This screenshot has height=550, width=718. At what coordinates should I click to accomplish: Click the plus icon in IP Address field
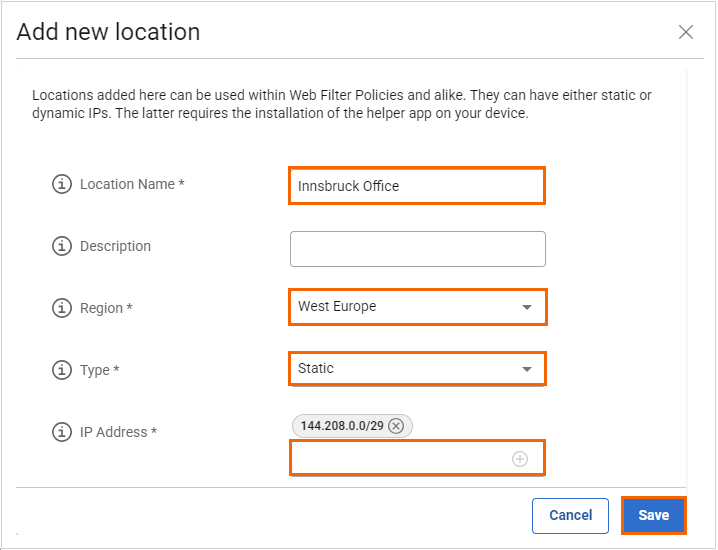519,459
